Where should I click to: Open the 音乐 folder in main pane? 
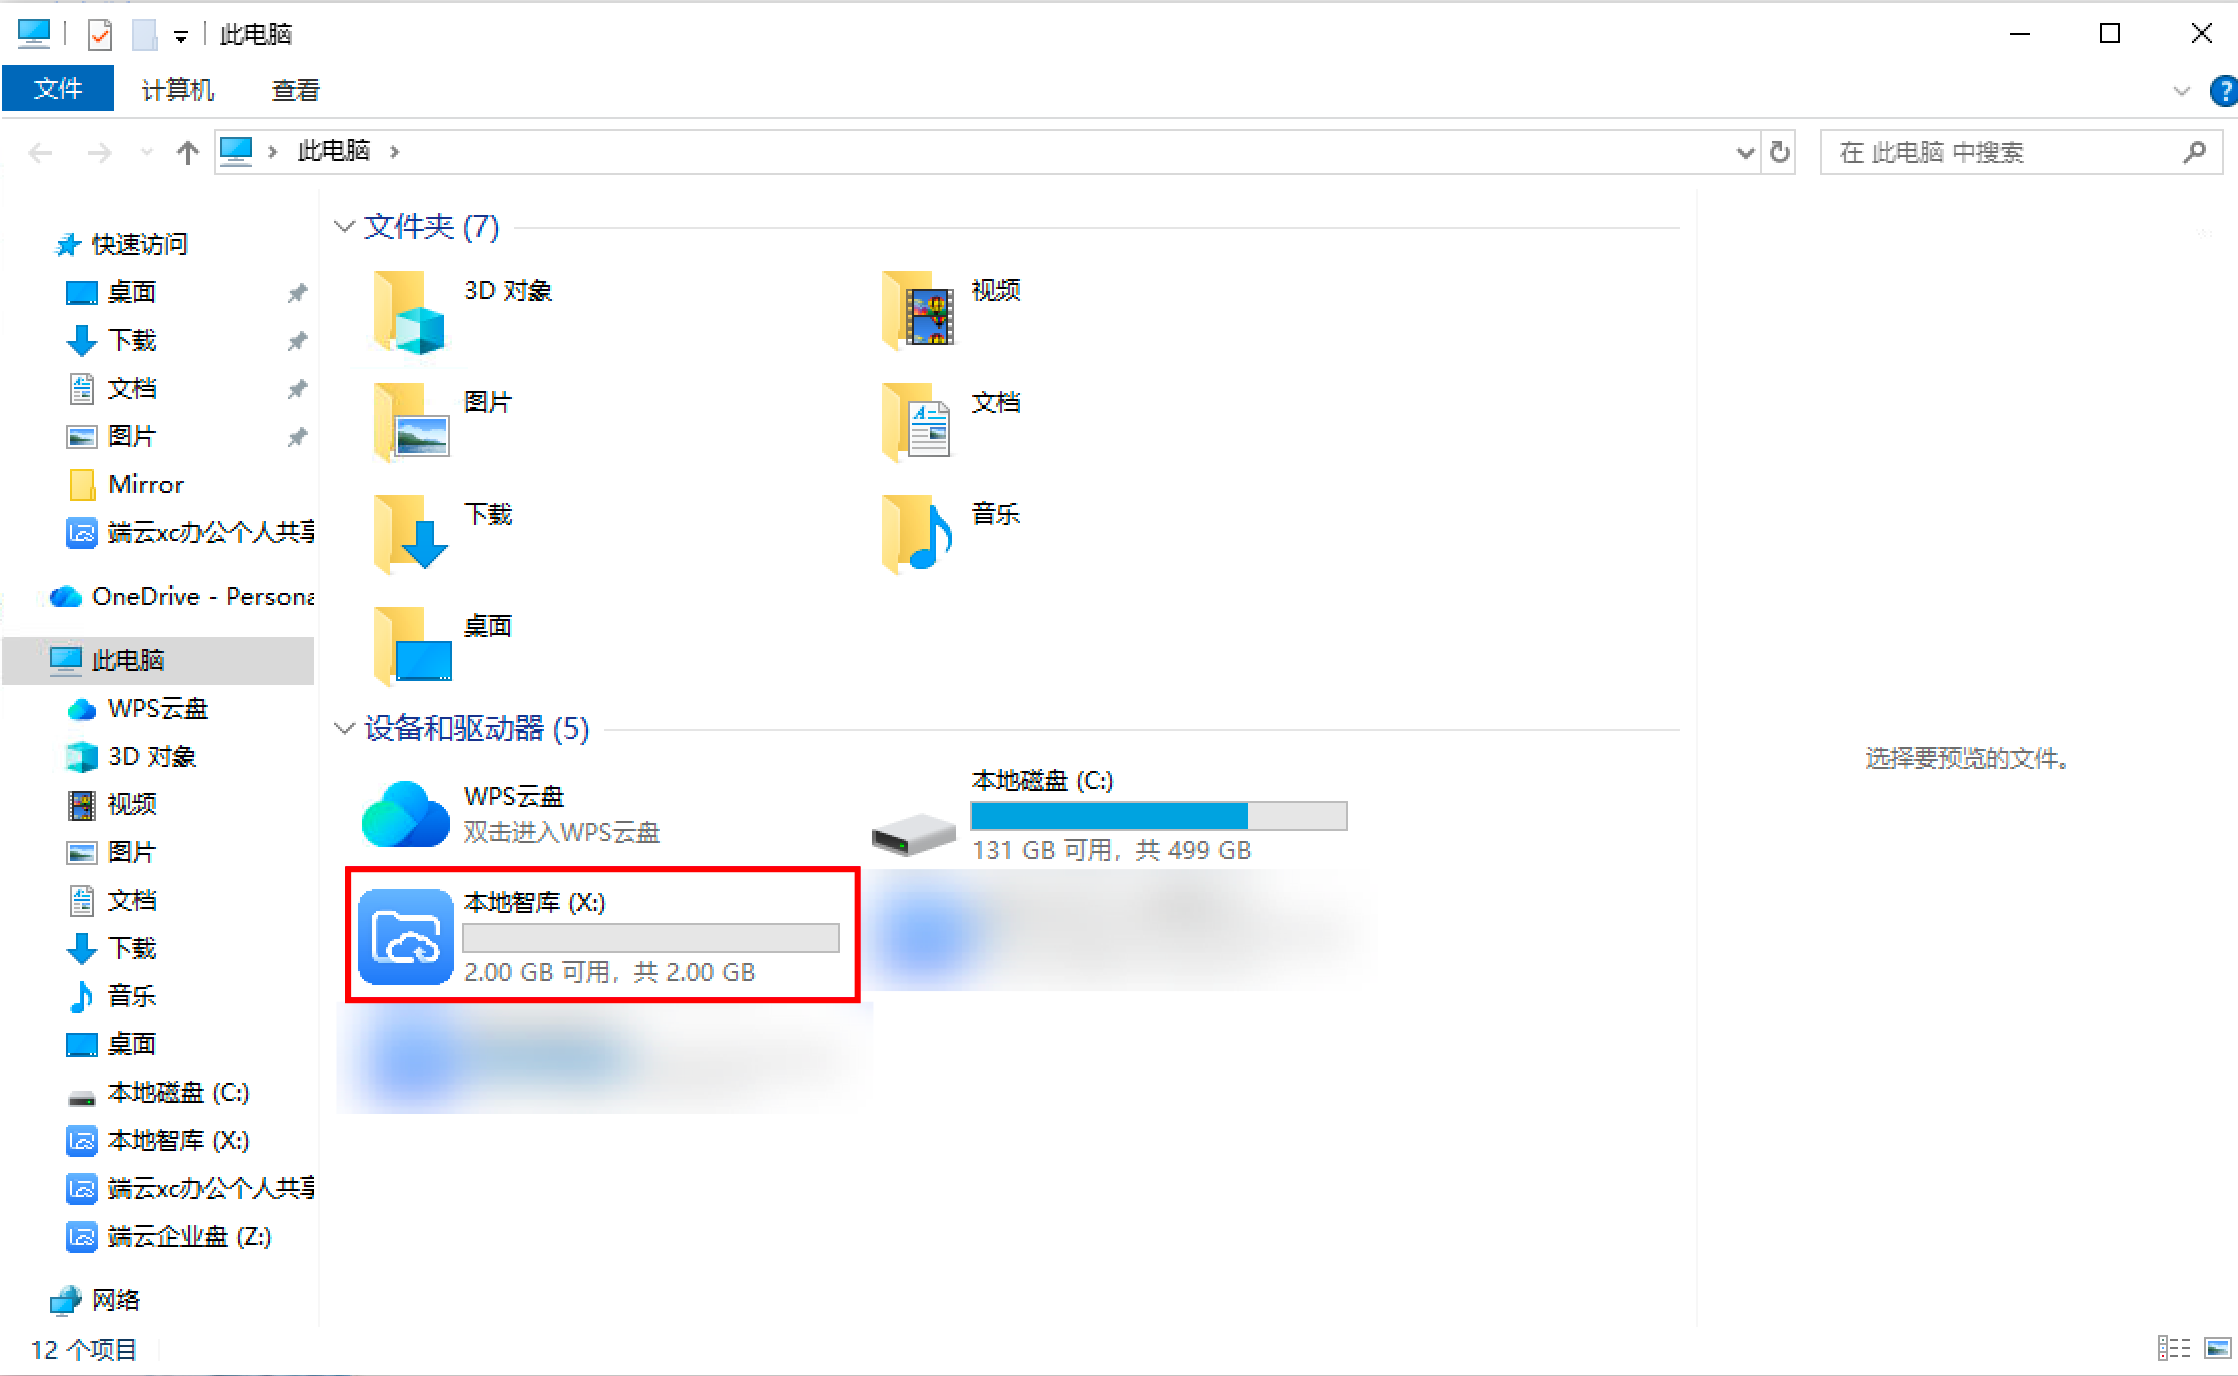click(918, 534)
